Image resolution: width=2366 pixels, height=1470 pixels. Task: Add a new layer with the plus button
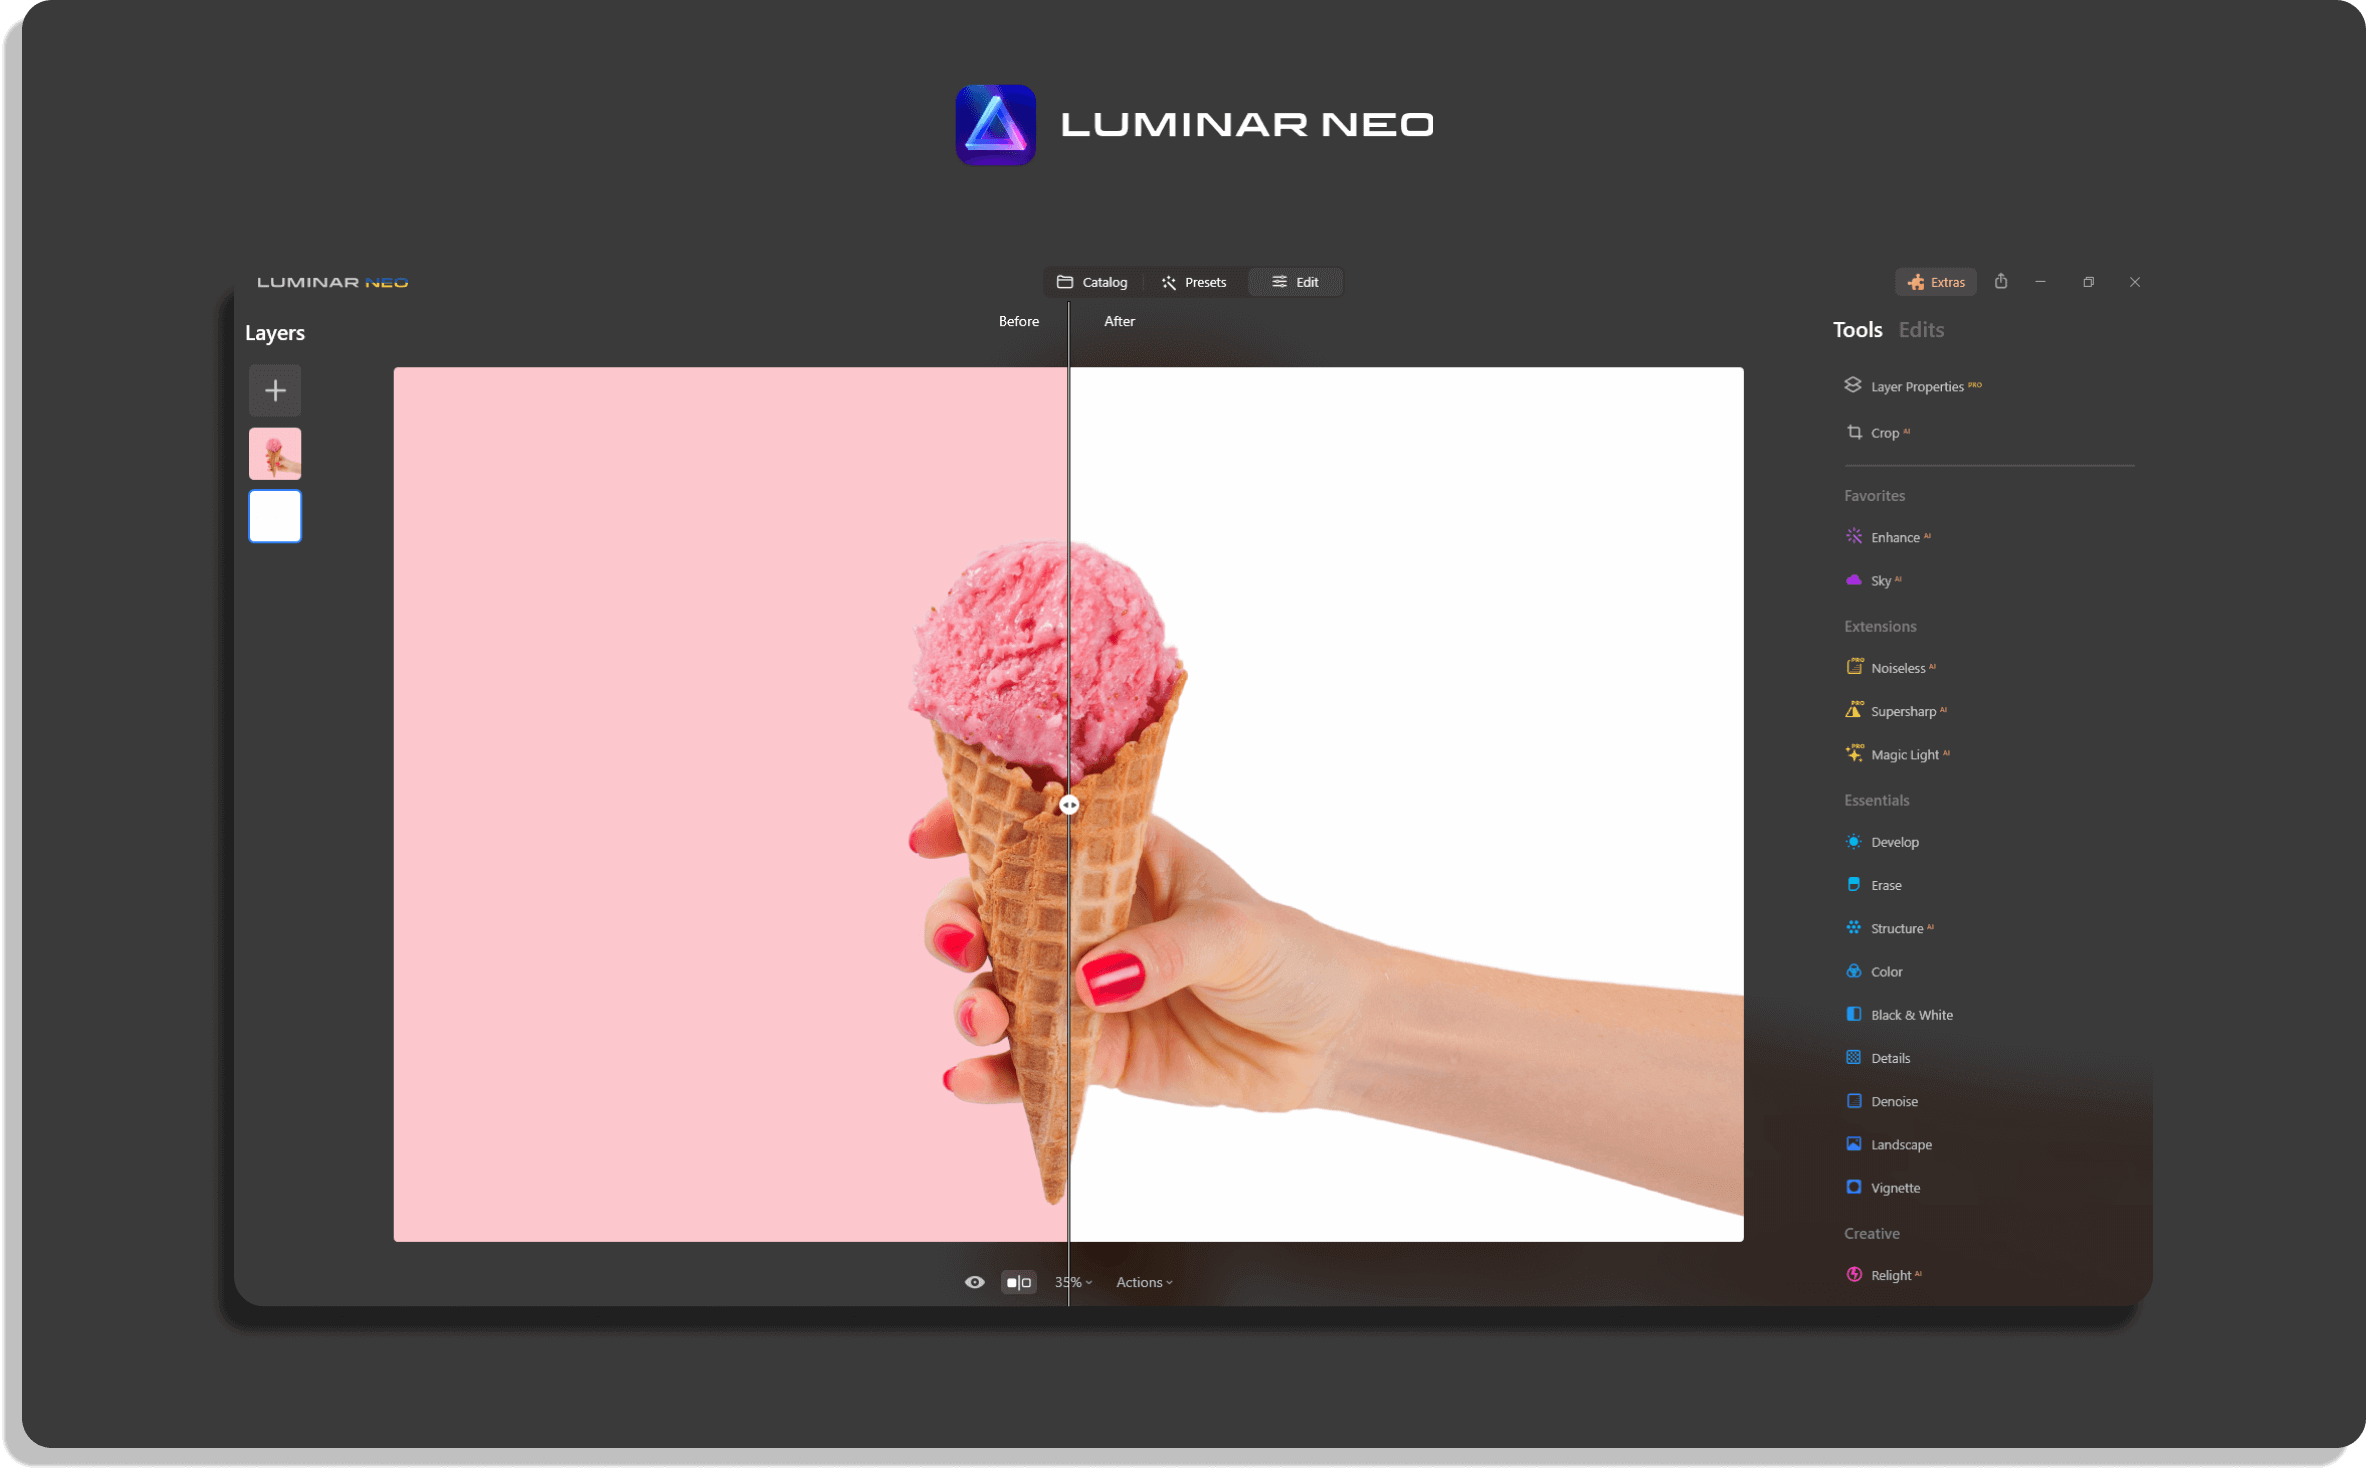coord(274,390)
